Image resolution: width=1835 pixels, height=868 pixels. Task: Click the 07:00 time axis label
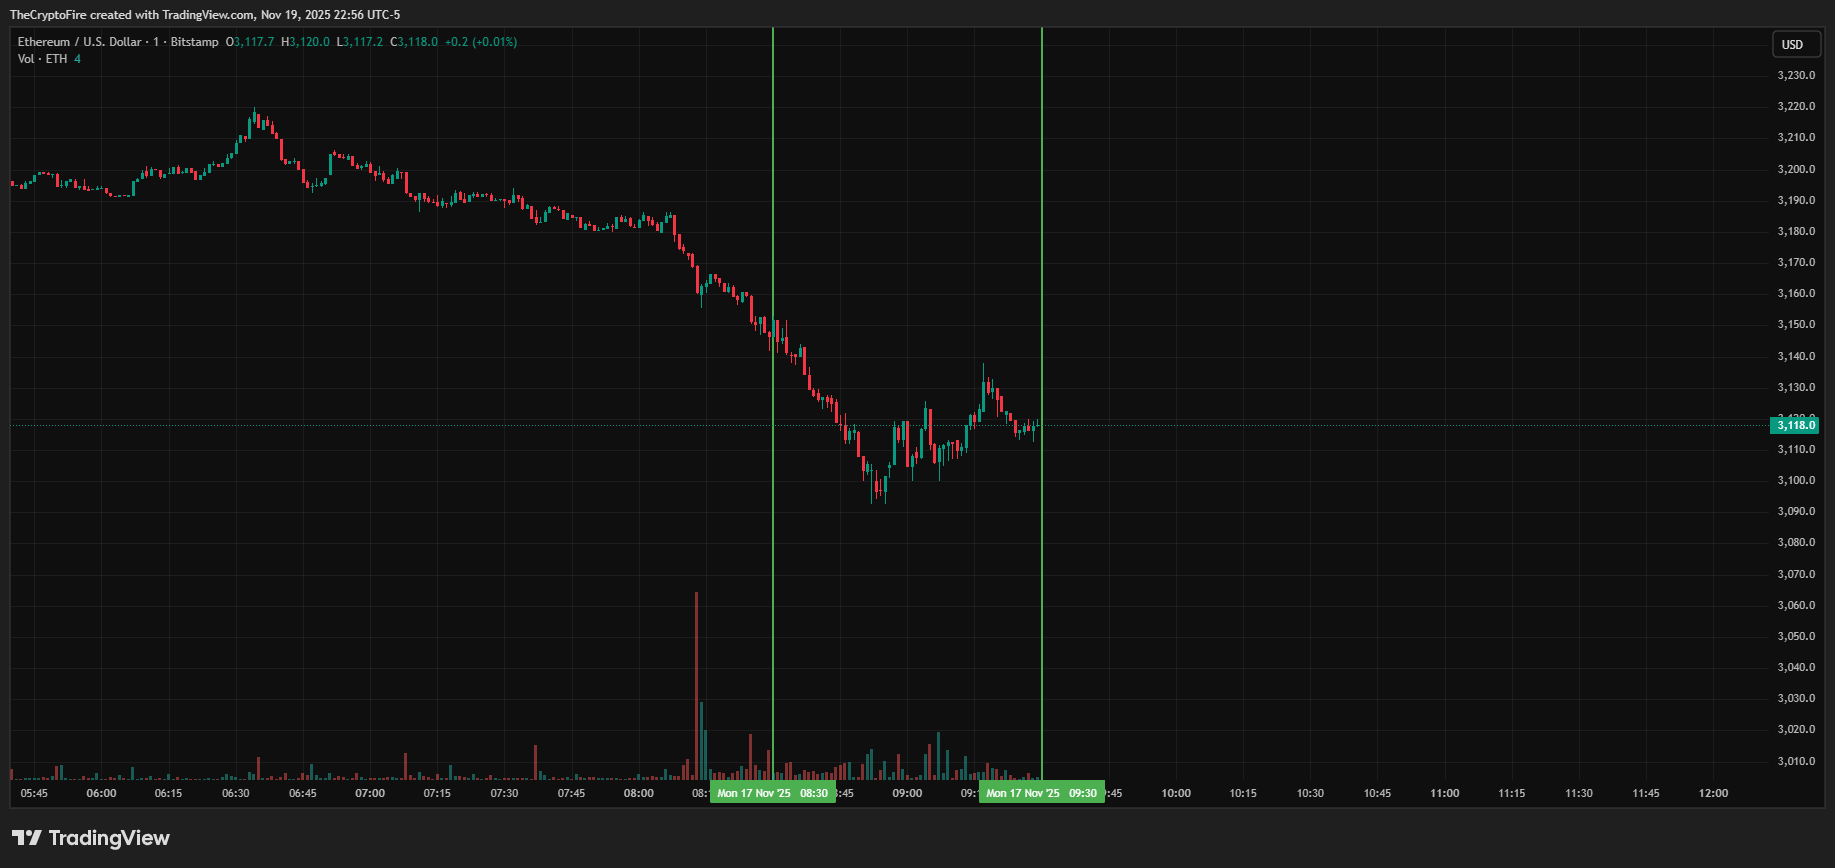pyautogui.click(x=370, y=793)
